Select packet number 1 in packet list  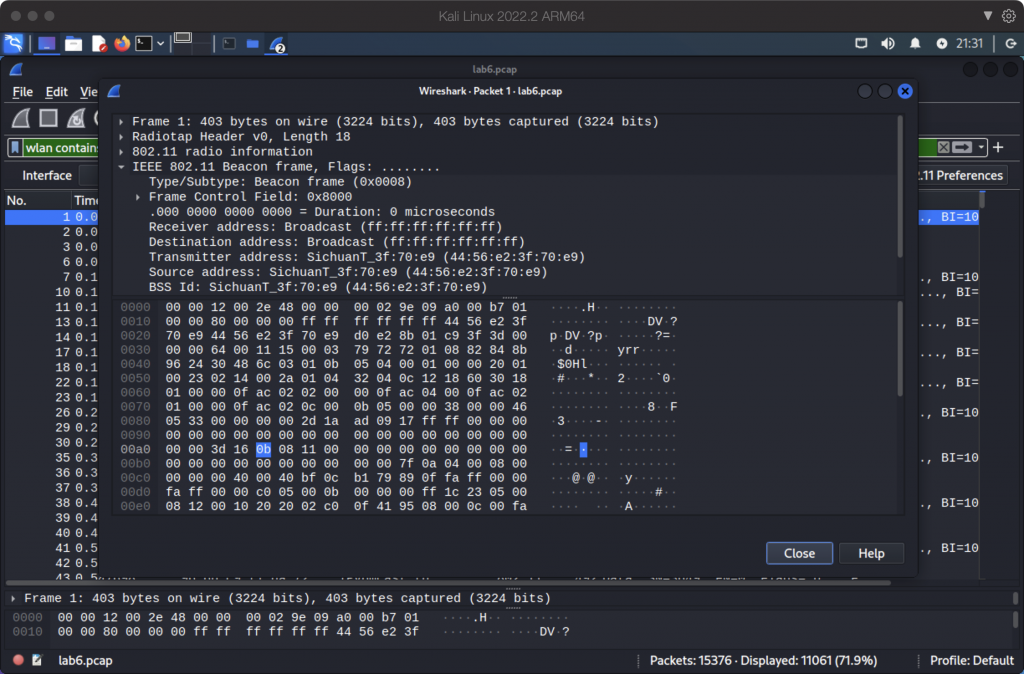click(x=52, y=217)
